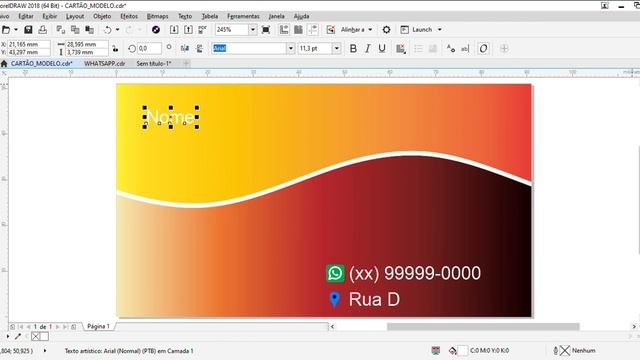
Task: Open the Editar menu
Action: point(26,16)
